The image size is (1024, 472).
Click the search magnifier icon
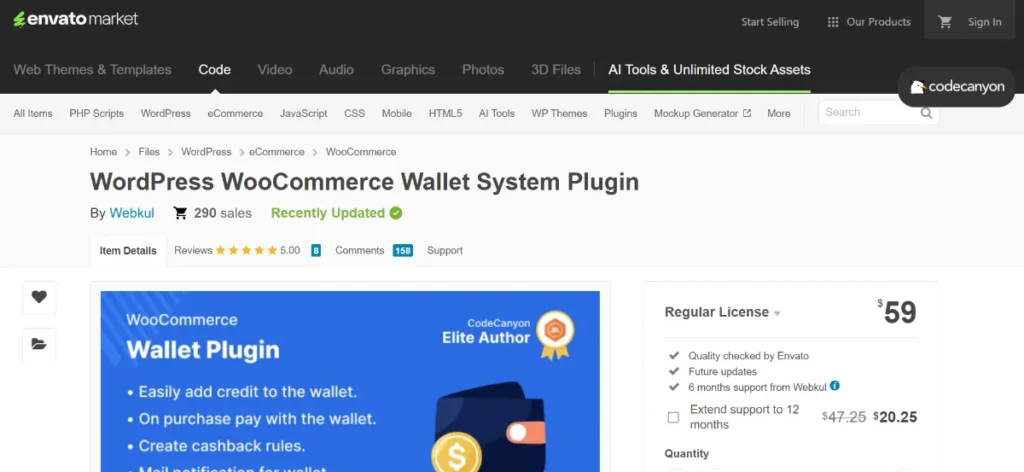(926, 113)
